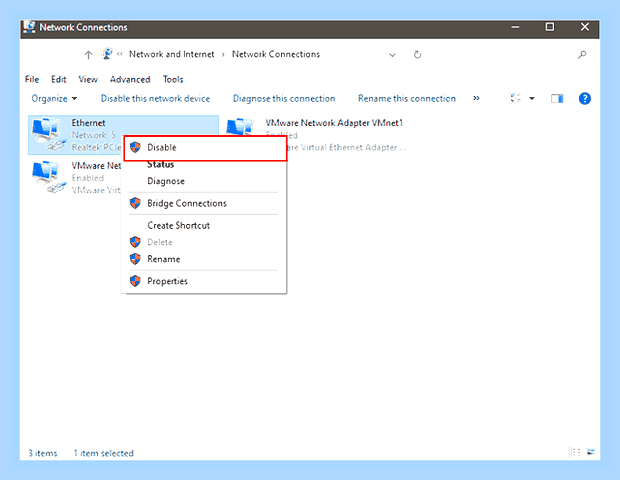
Task: Open the File menu
Action: pos(32,79)
